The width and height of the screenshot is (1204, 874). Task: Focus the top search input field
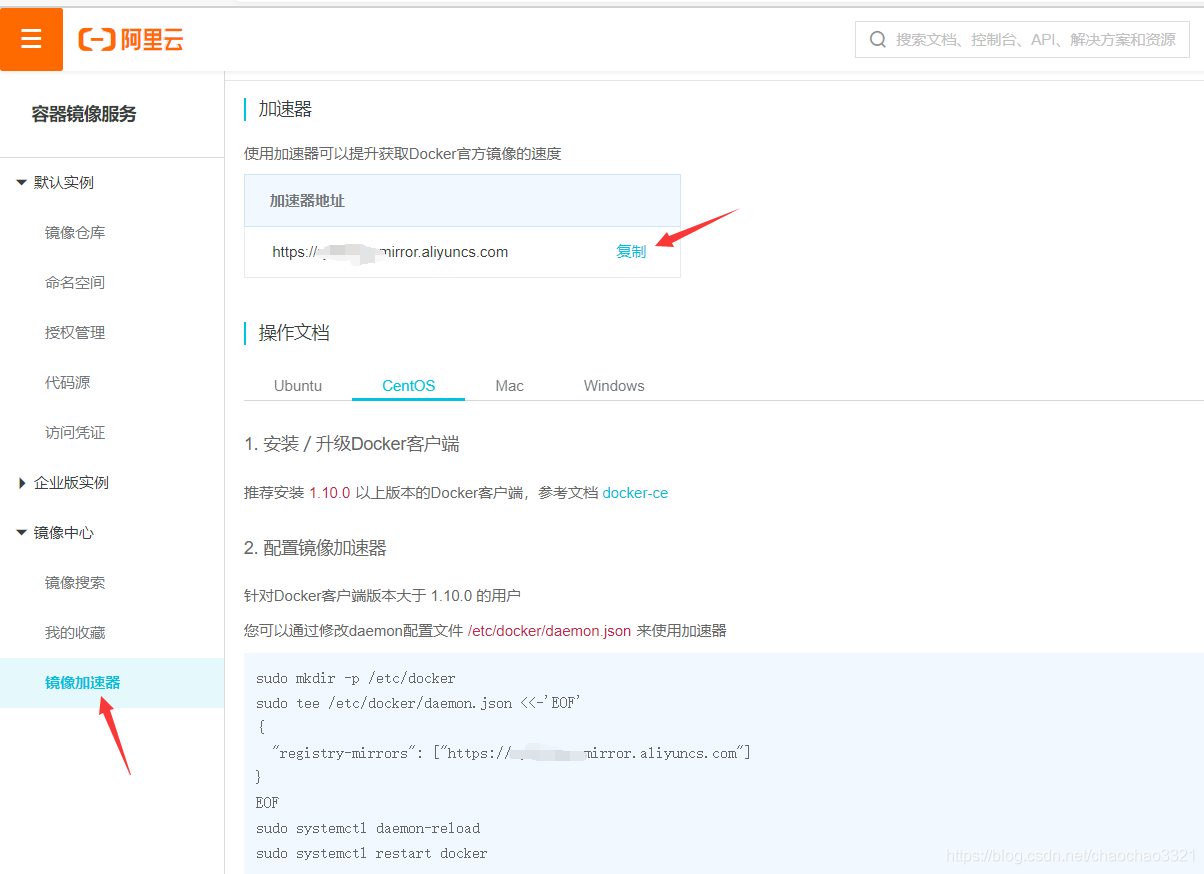tap(1022, 40)
